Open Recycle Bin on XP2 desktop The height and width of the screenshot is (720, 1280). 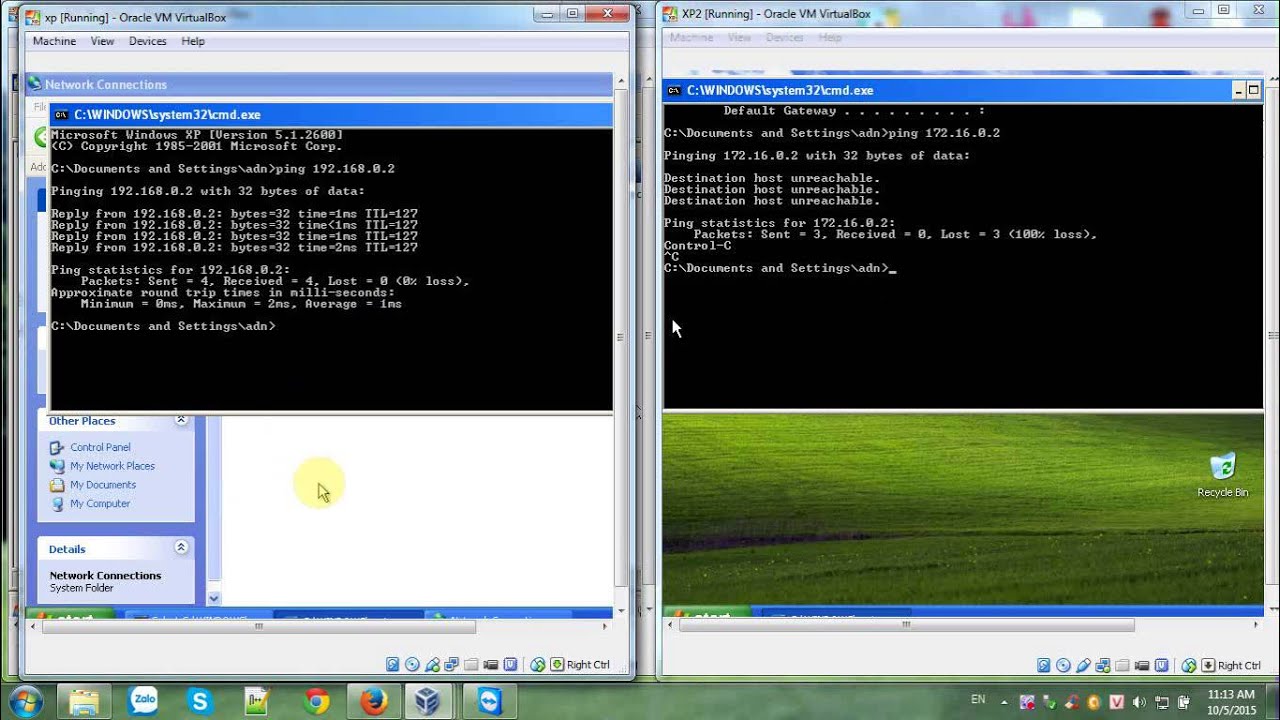point(1222,475)
